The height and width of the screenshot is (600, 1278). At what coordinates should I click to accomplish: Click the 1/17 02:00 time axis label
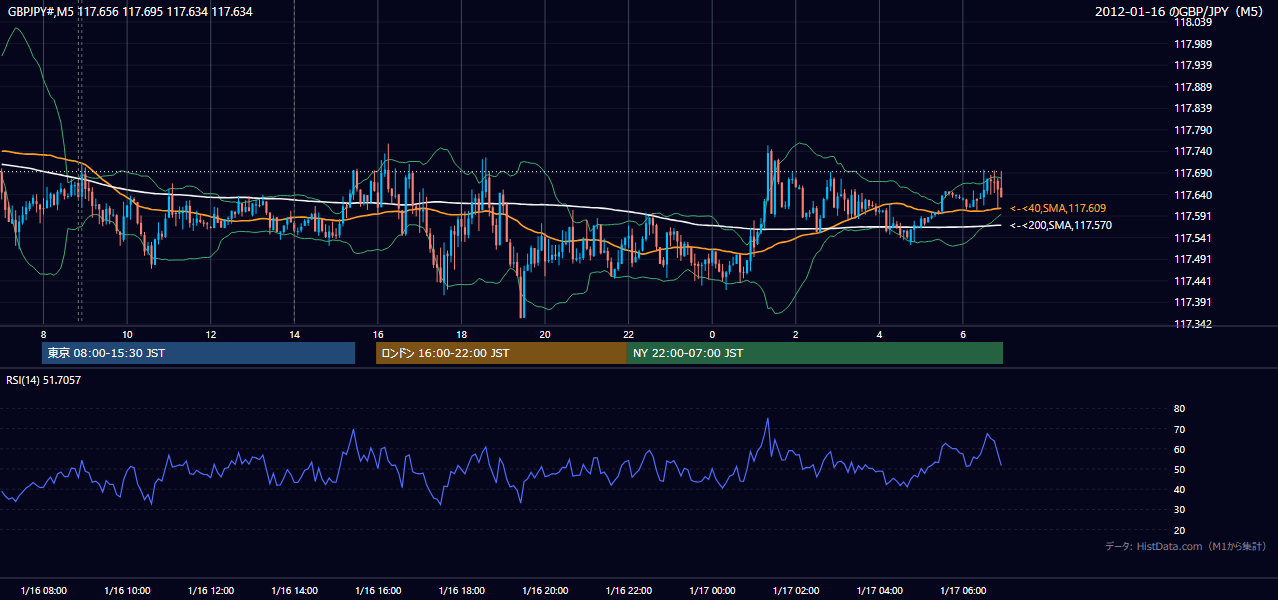tap(795, 591)
